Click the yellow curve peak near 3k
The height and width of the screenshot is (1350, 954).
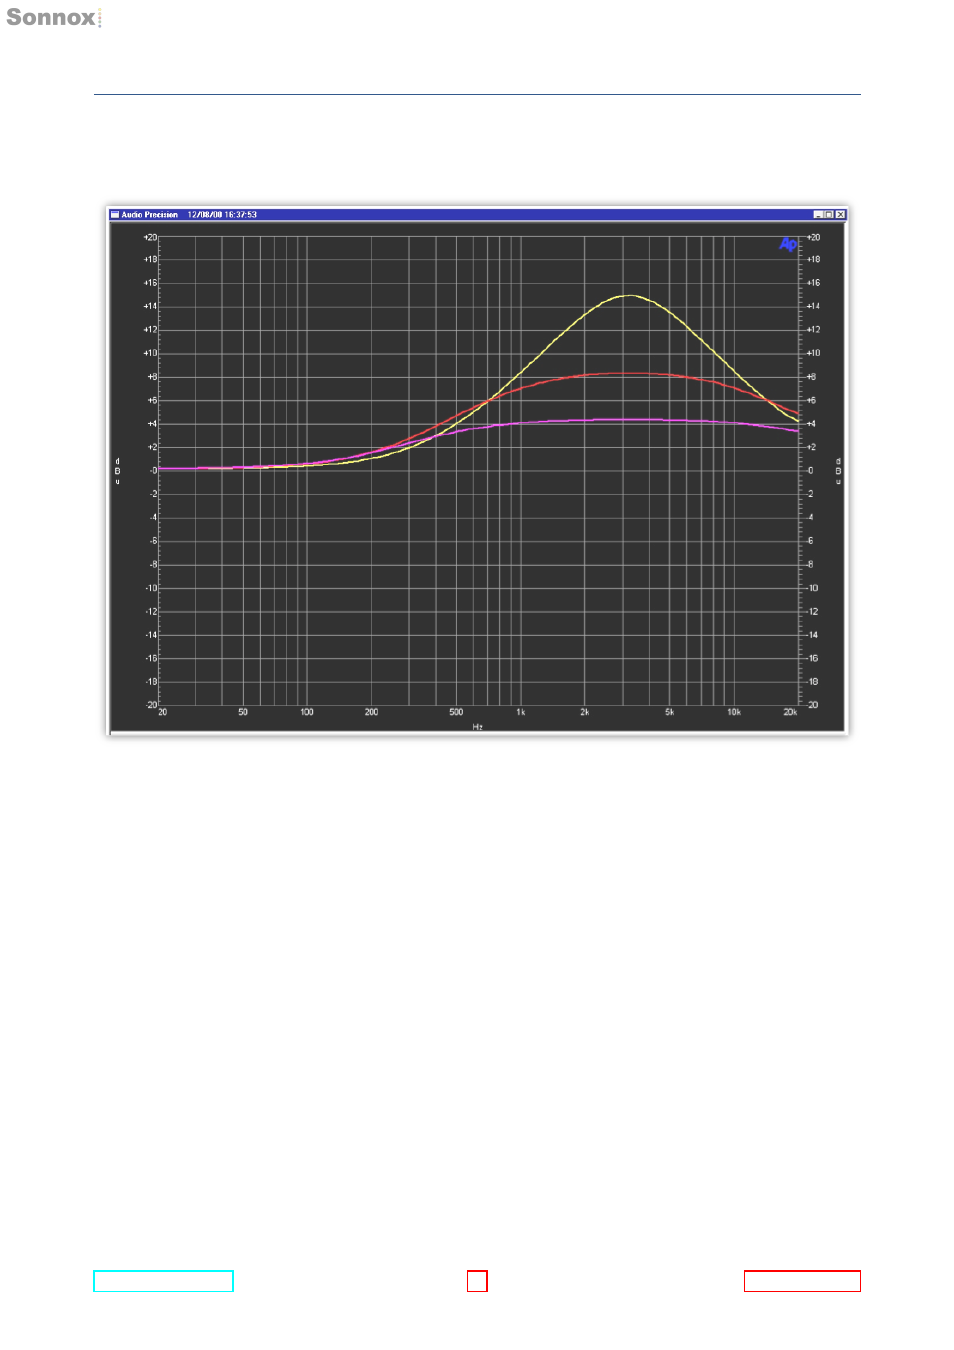click(x=628, y=296)
